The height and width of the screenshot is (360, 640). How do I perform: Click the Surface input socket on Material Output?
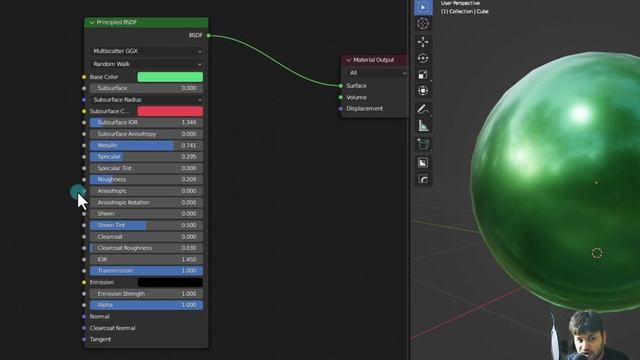(341, 86)
